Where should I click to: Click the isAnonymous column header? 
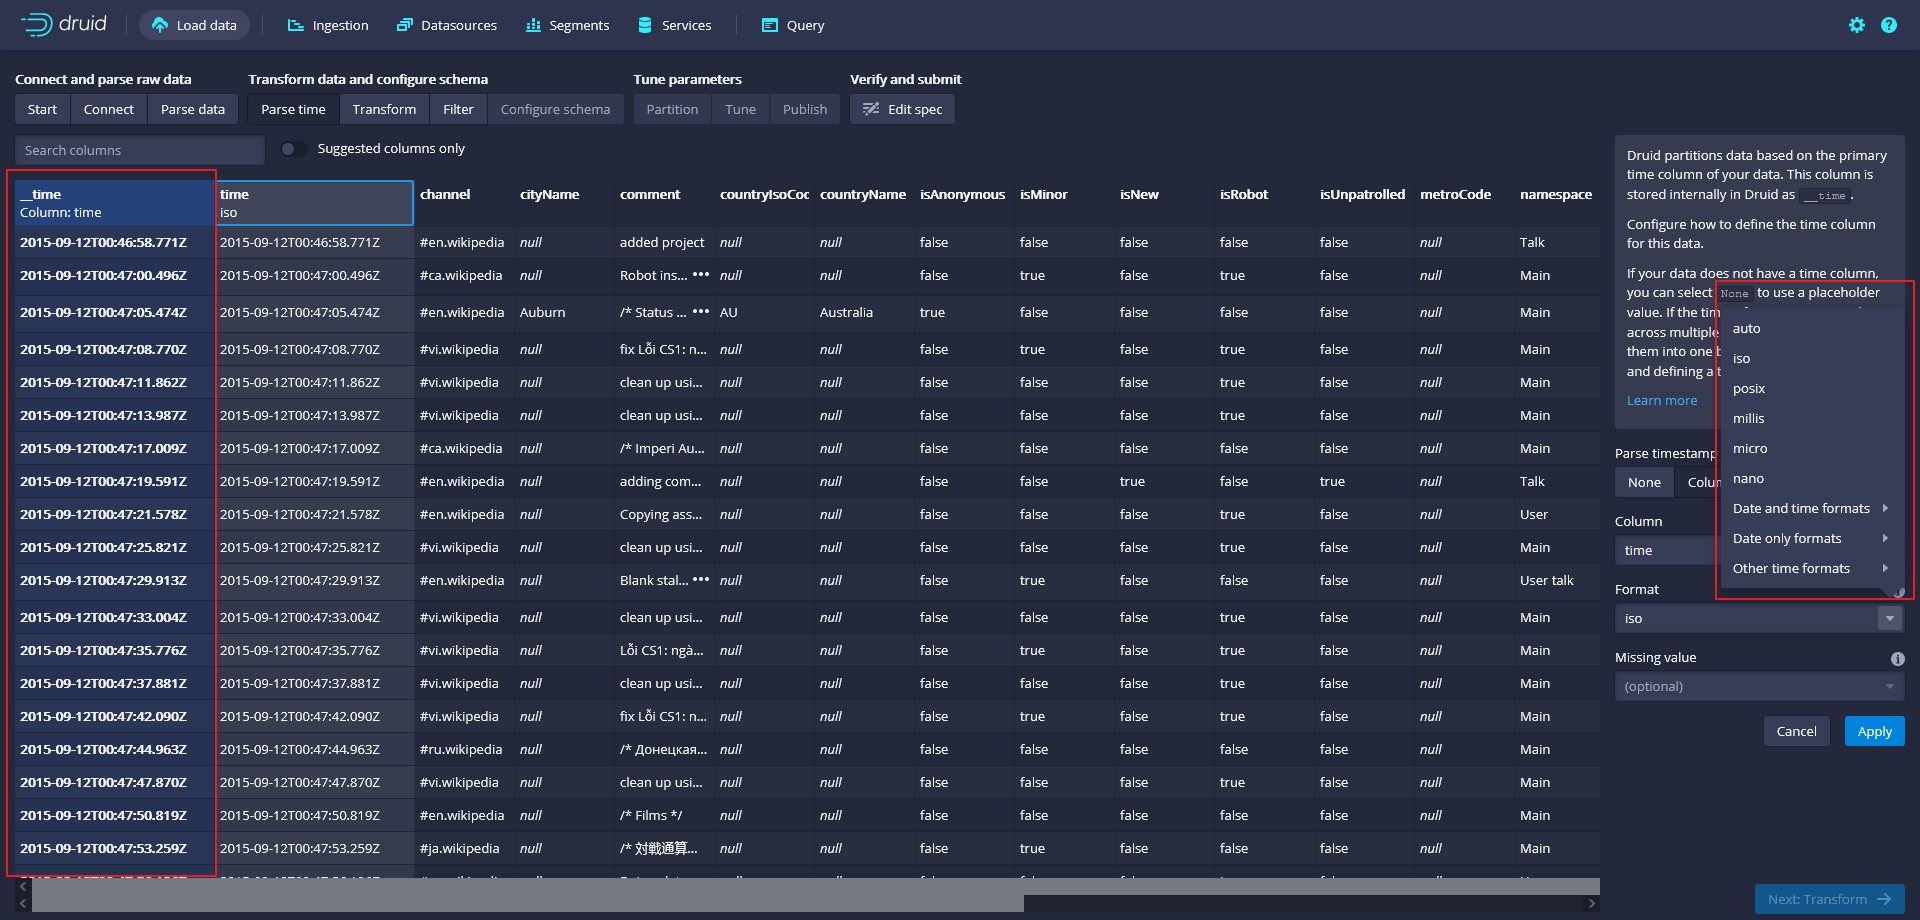pyautogui.click(x=964, y=203)
